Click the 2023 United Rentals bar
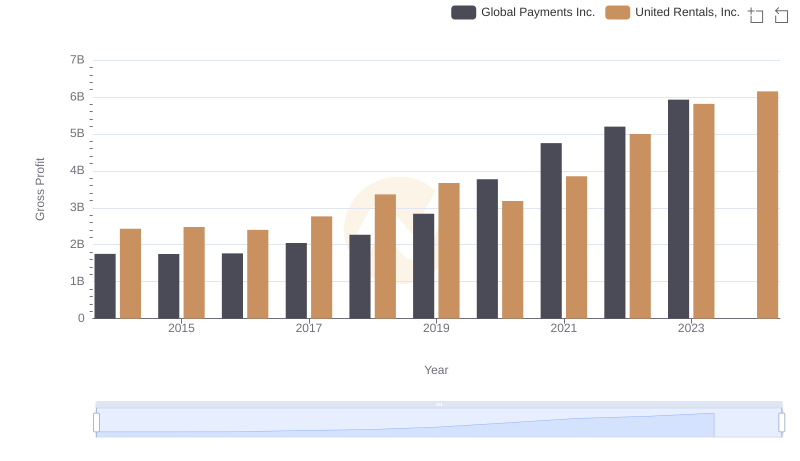Image resolution: width=800 pixels, height=461 pixels. coord(704,211)
